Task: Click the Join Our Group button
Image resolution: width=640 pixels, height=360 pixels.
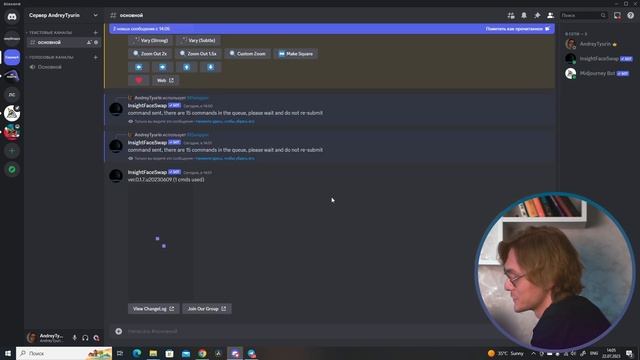Action: coord(207,309)
